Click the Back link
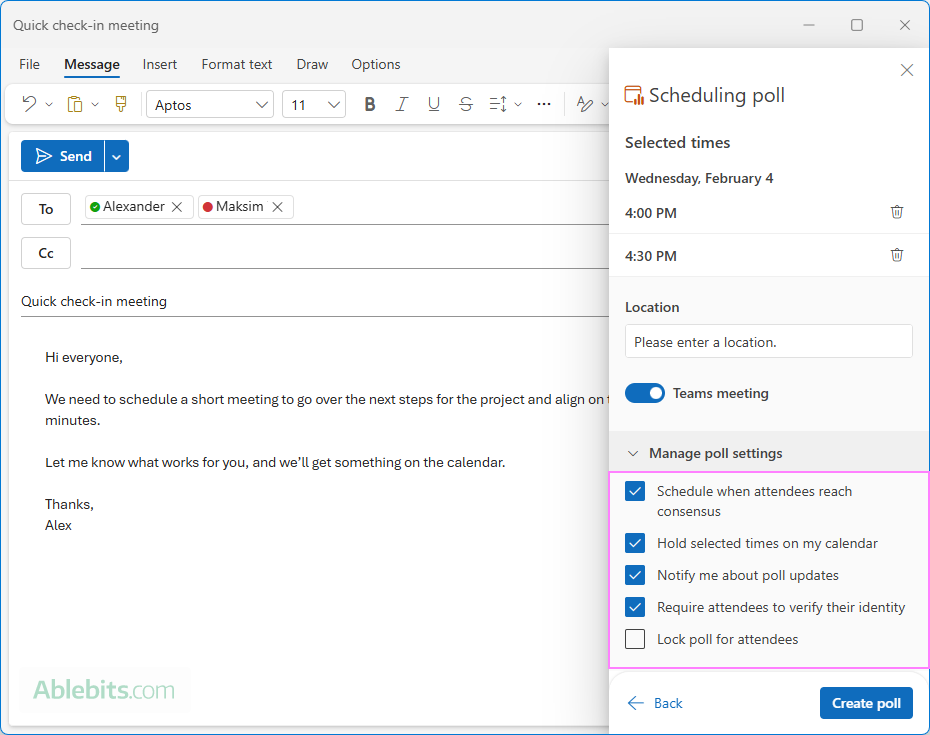Image resolution: width=930 pixels, height=735 pixels. tap(655, 703)
